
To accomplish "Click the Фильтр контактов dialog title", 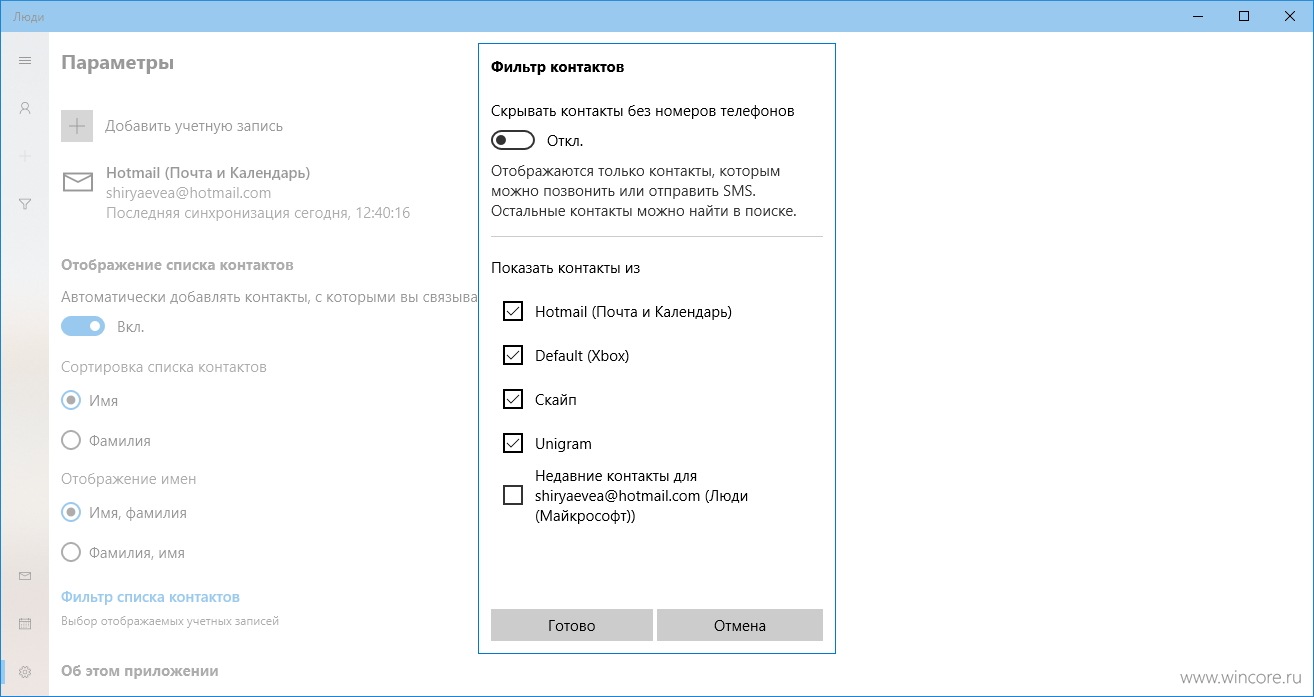I will (558, 67).
